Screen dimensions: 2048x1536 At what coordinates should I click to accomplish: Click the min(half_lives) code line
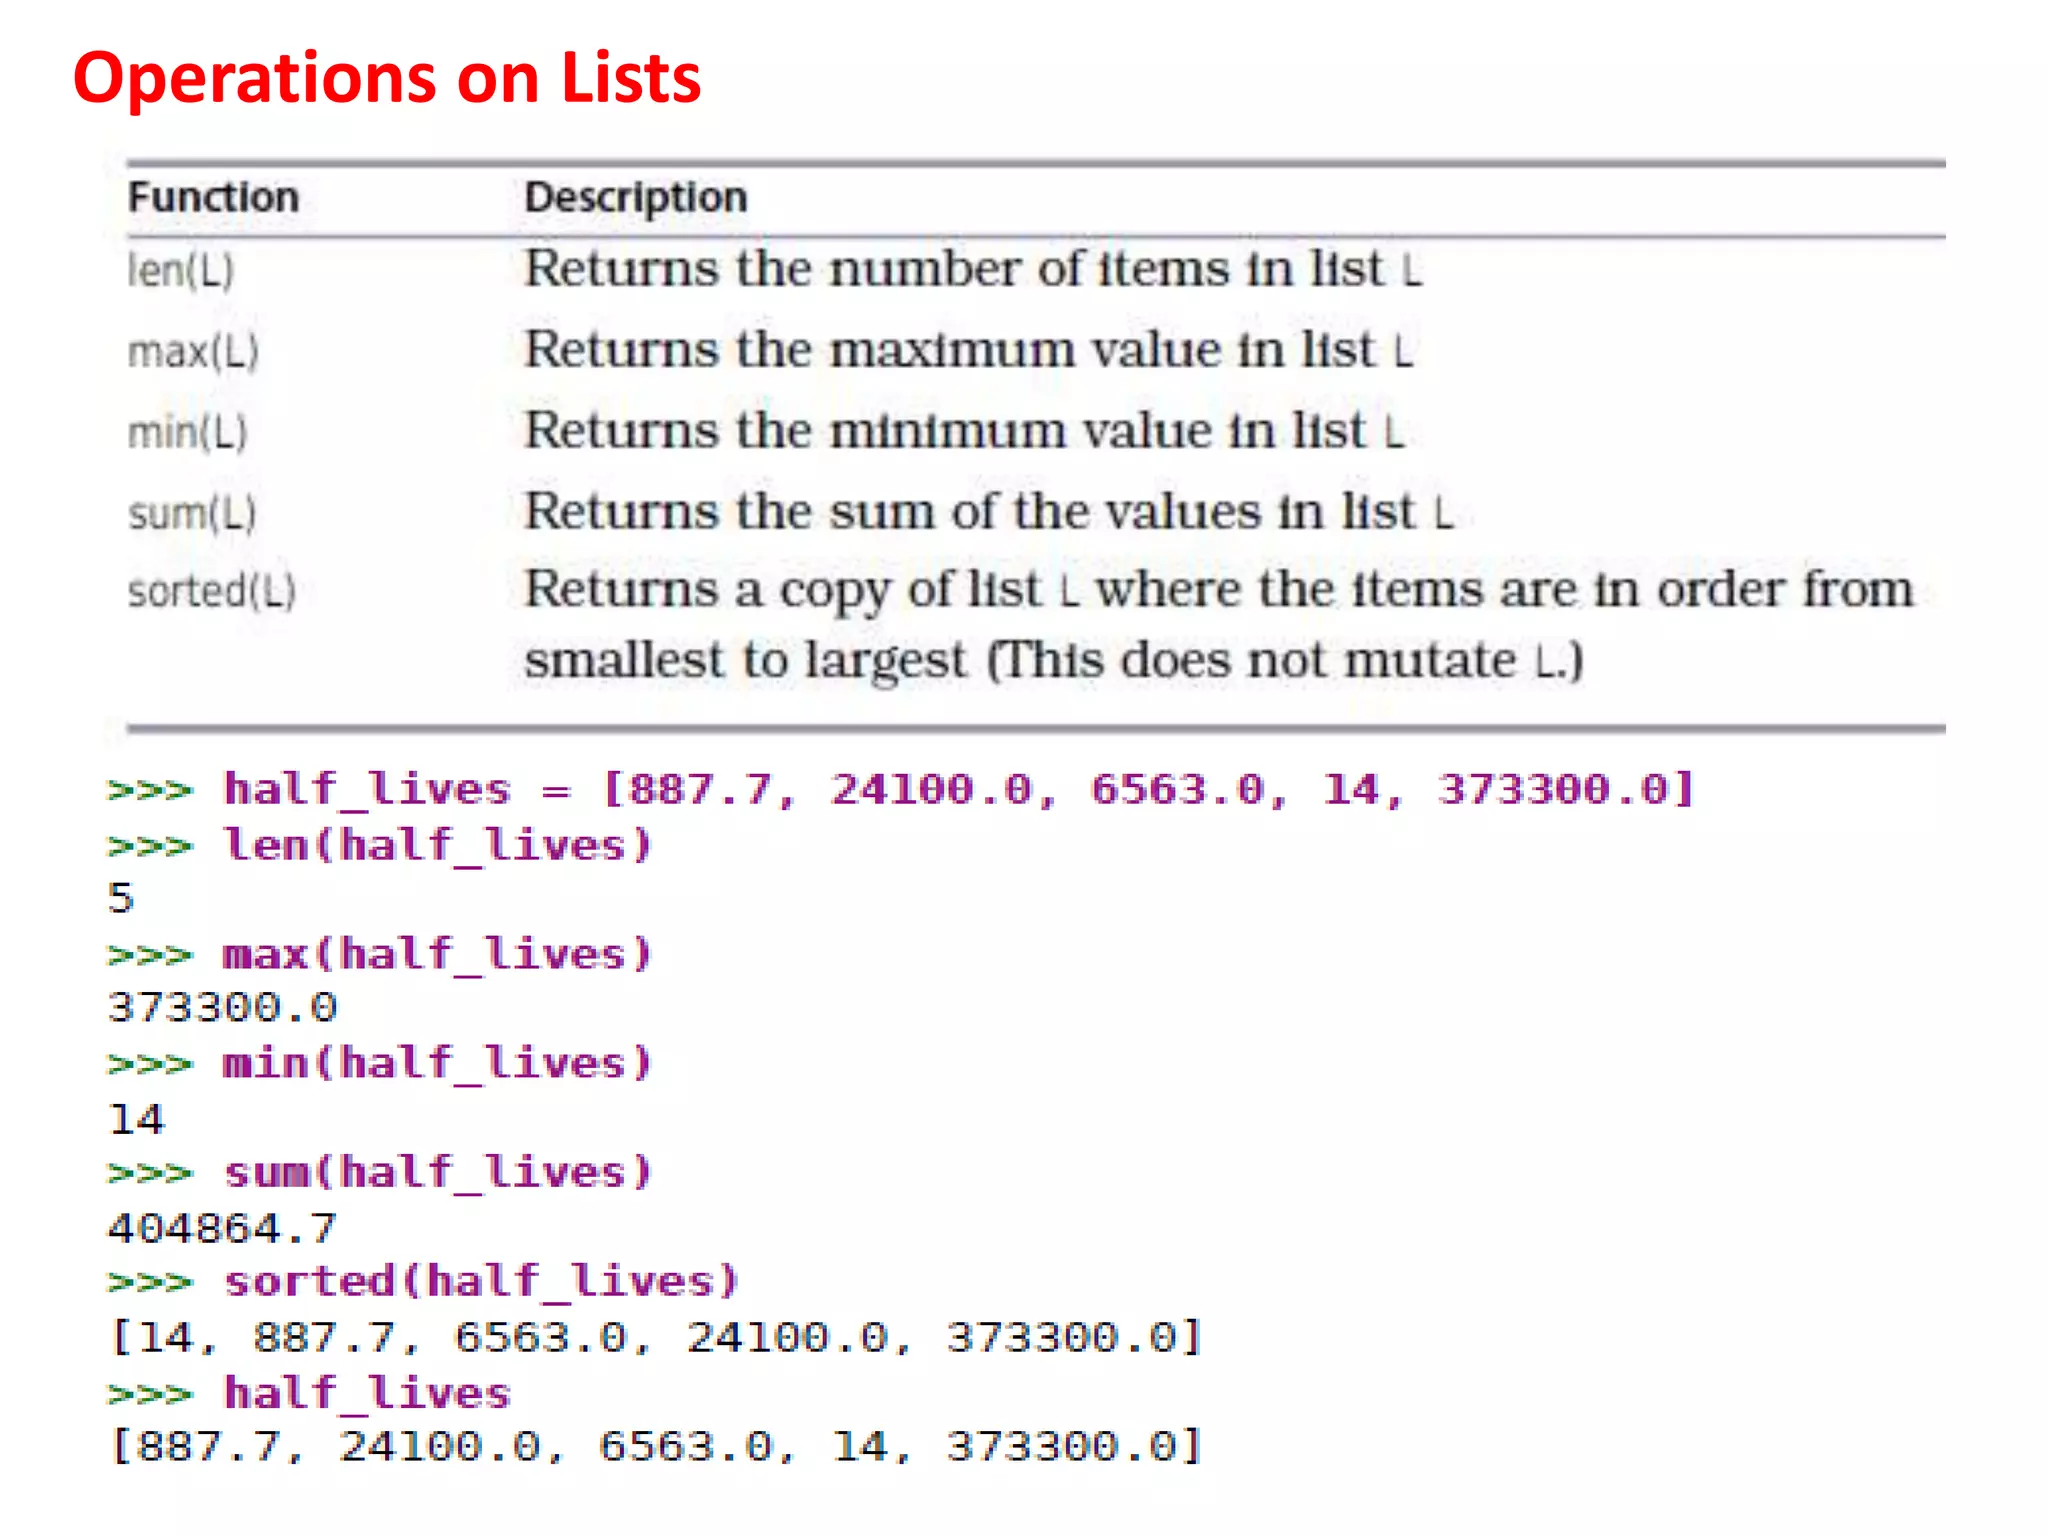(380, 1063)
